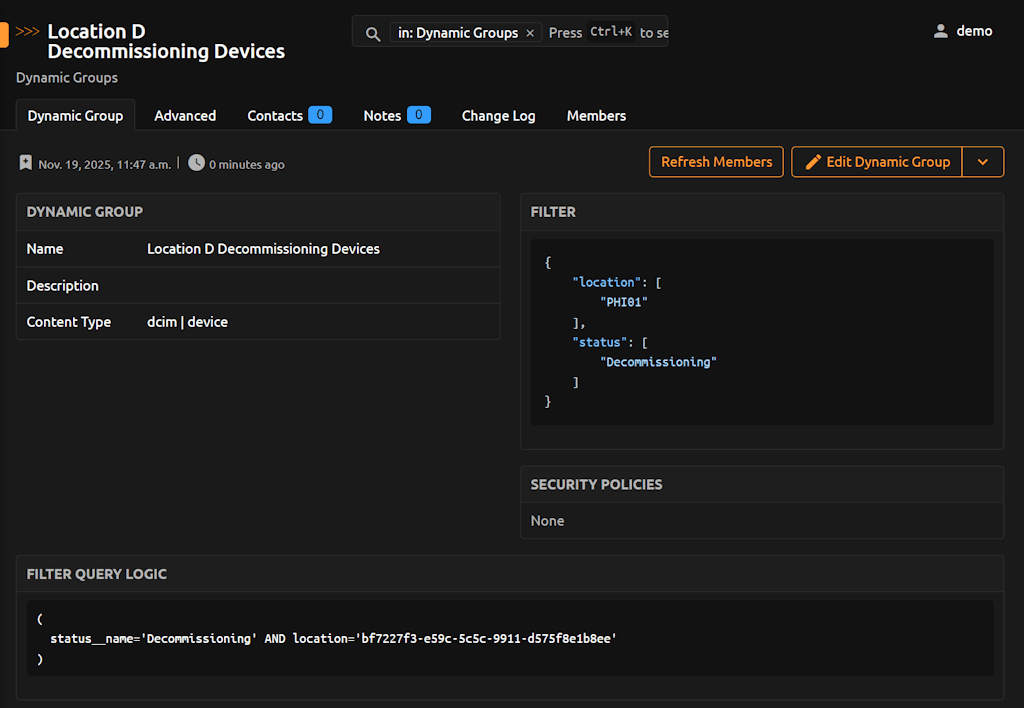Screen dimensions: 1024x708
Task: Select the Dynamic Group tab
Action: tap(75, 116)
